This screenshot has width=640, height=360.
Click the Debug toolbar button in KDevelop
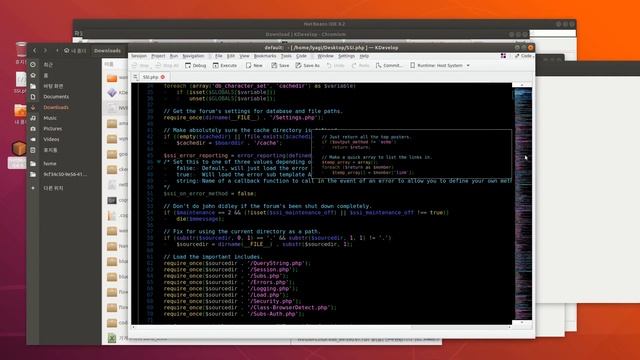pos(196,65)
